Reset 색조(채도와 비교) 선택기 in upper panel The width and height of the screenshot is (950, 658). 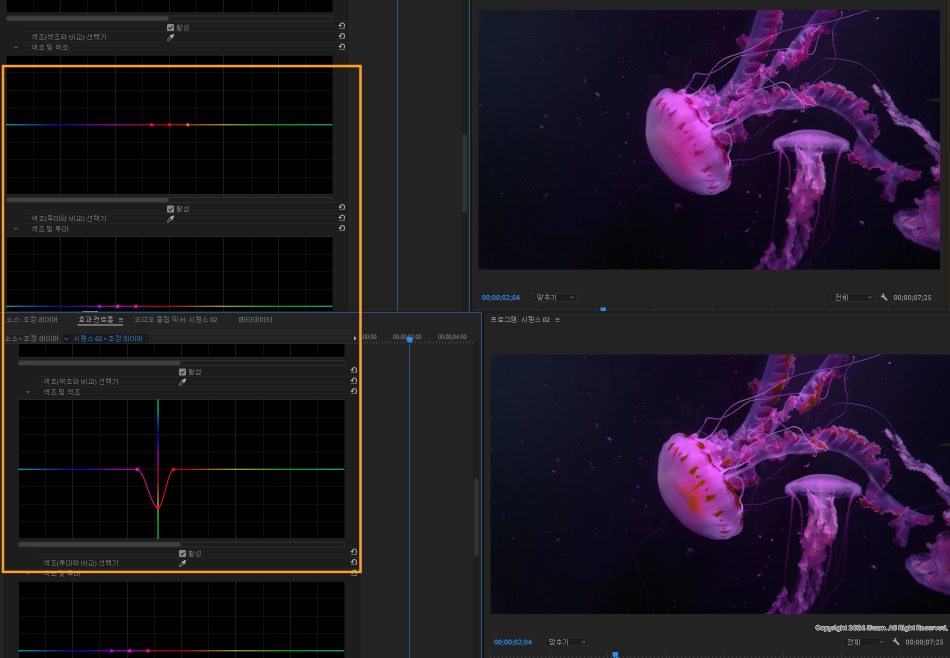click(342, 36)
